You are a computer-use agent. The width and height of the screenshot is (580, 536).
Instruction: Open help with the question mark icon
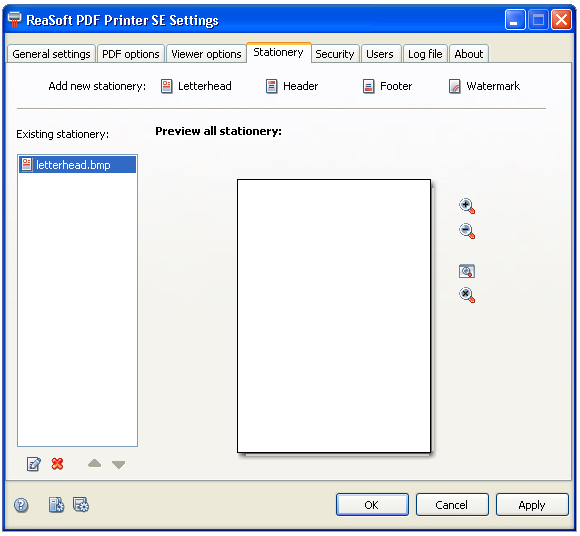[21, 505]
